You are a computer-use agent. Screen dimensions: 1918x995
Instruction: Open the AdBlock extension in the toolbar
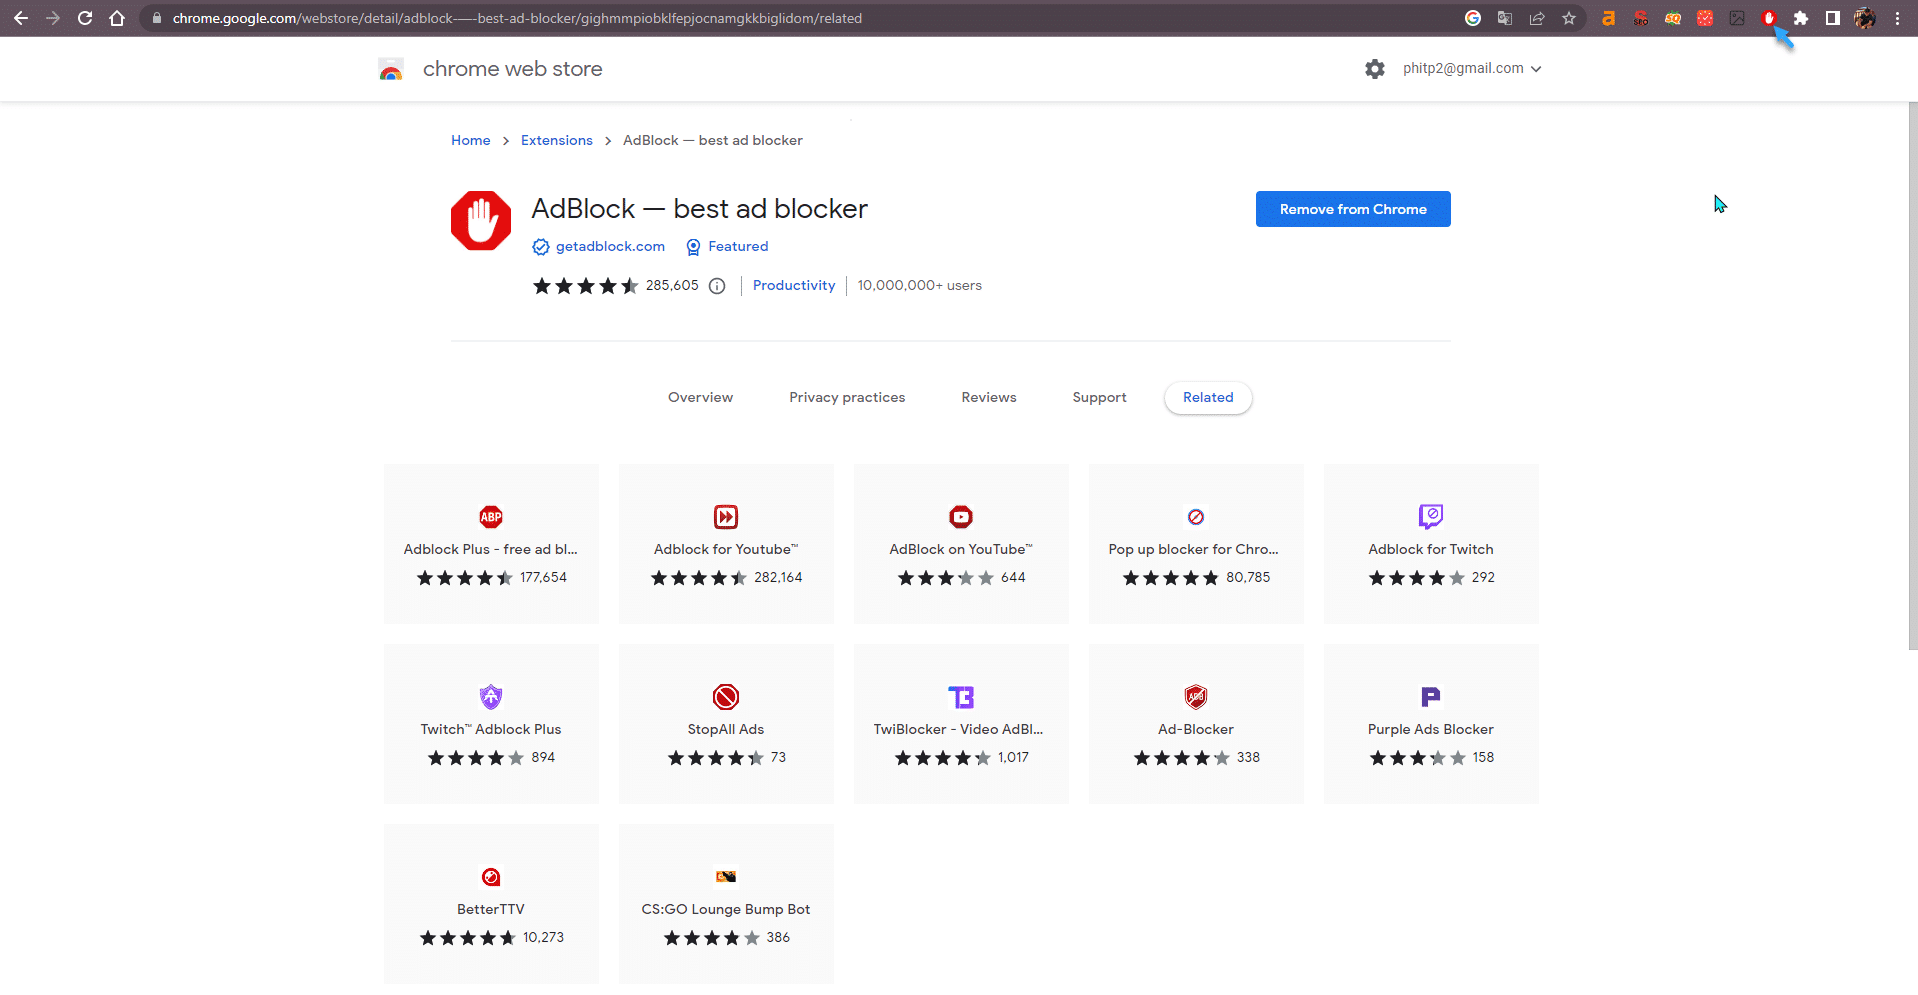pos(1769,18)
